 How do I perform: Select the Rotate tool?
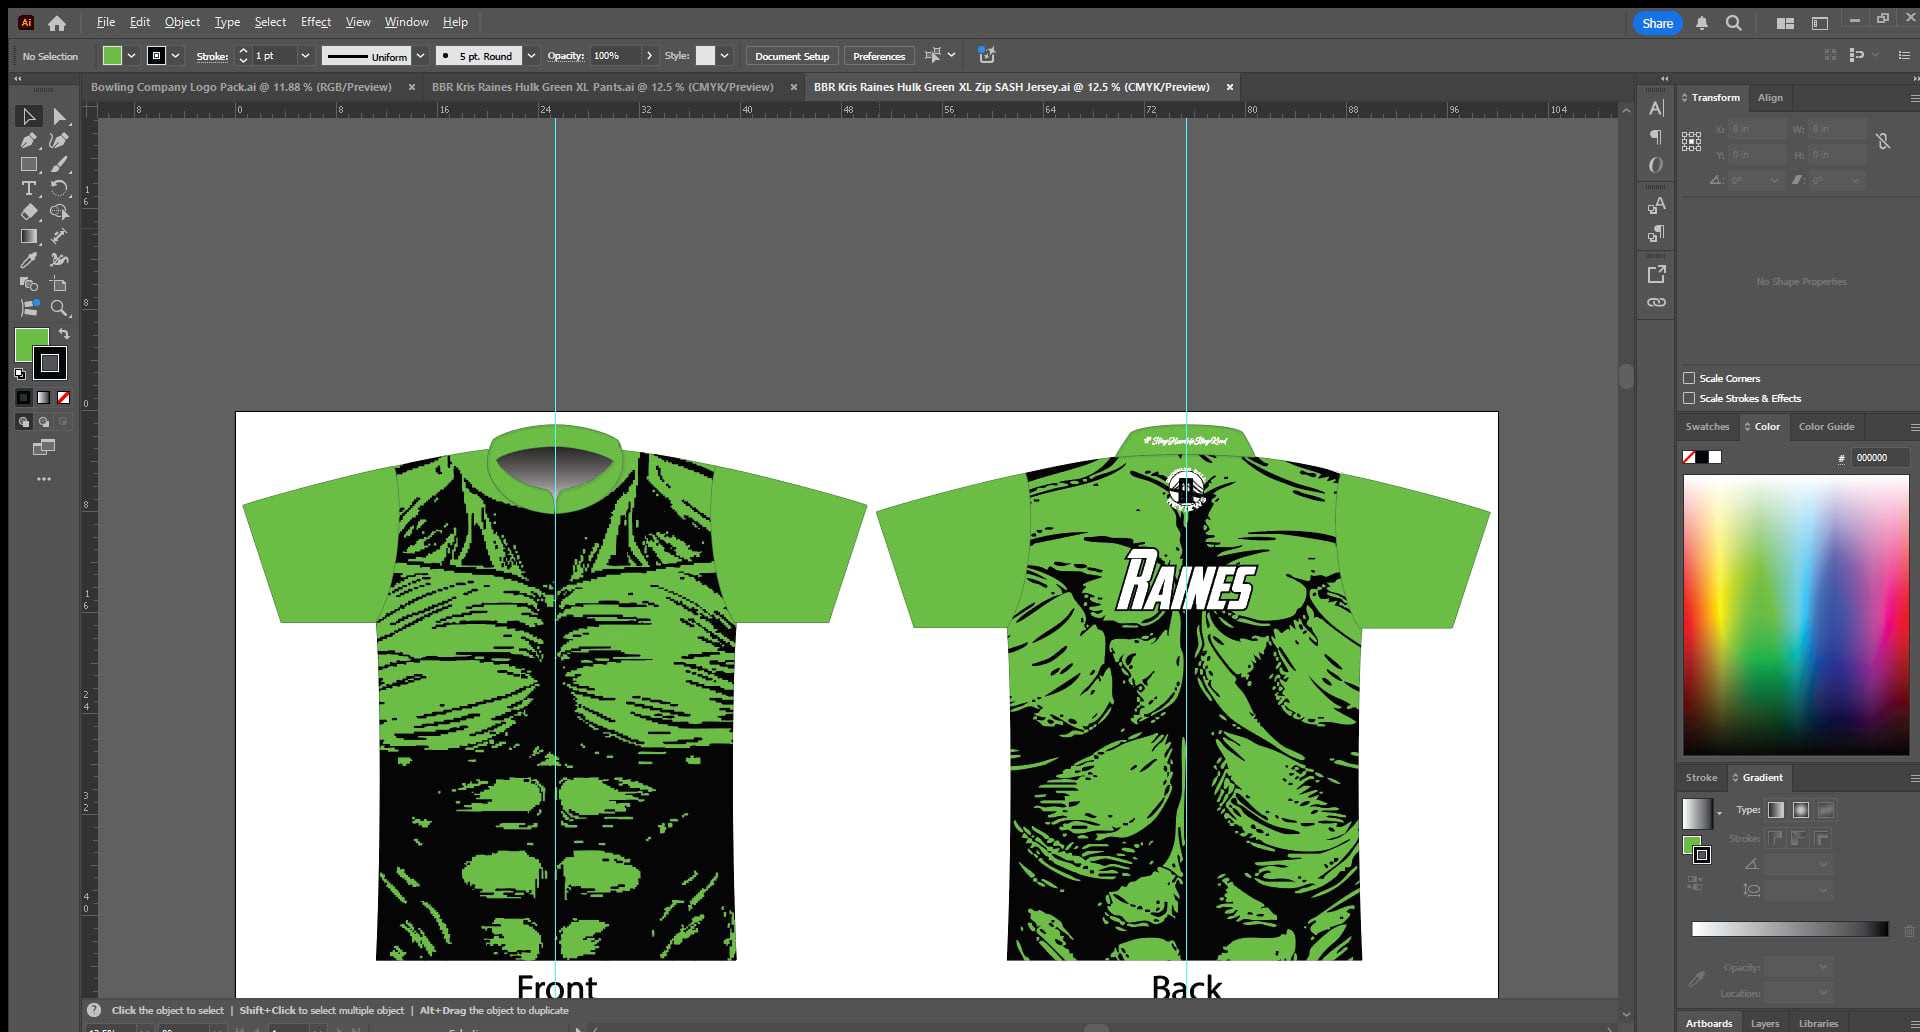59,189
